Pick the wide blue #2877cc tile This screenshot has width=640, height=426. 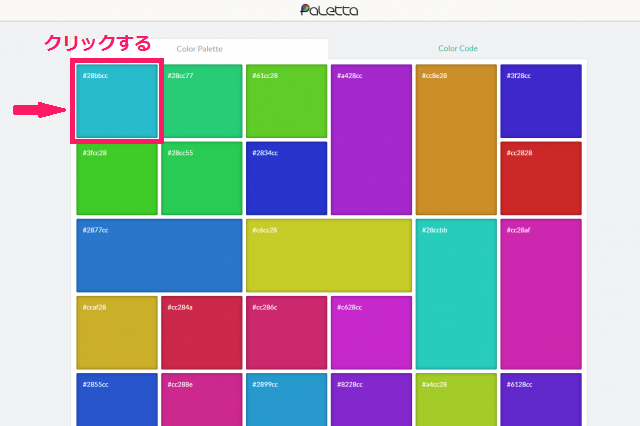click(x=160, y=256)
